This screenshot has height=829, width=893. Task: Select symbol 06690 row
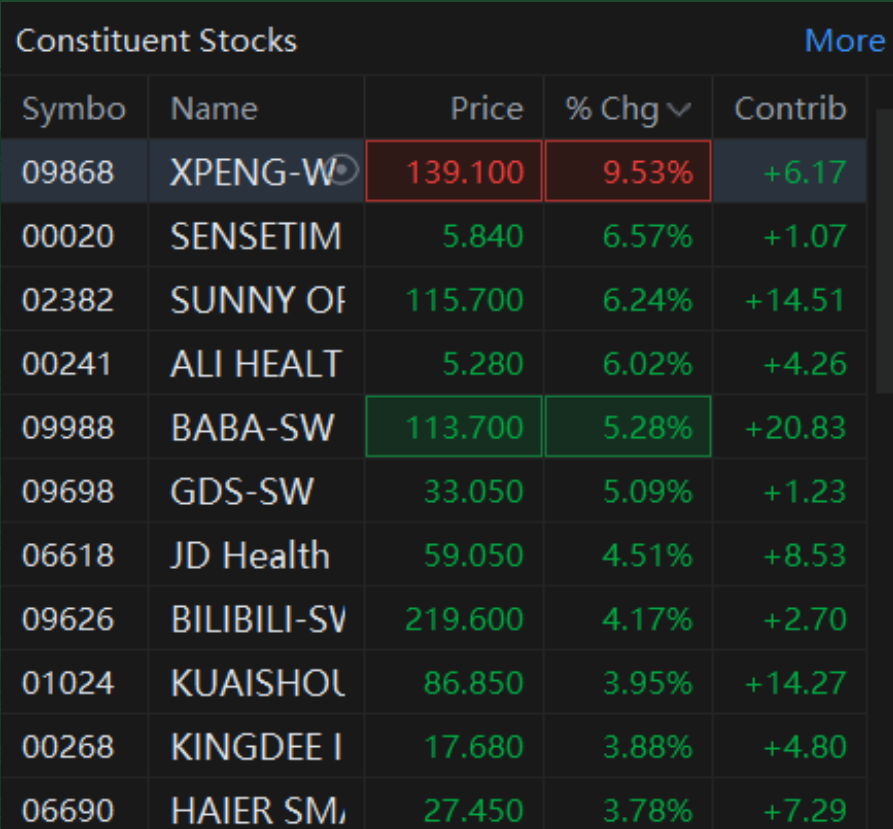click(x=68, y=810)
